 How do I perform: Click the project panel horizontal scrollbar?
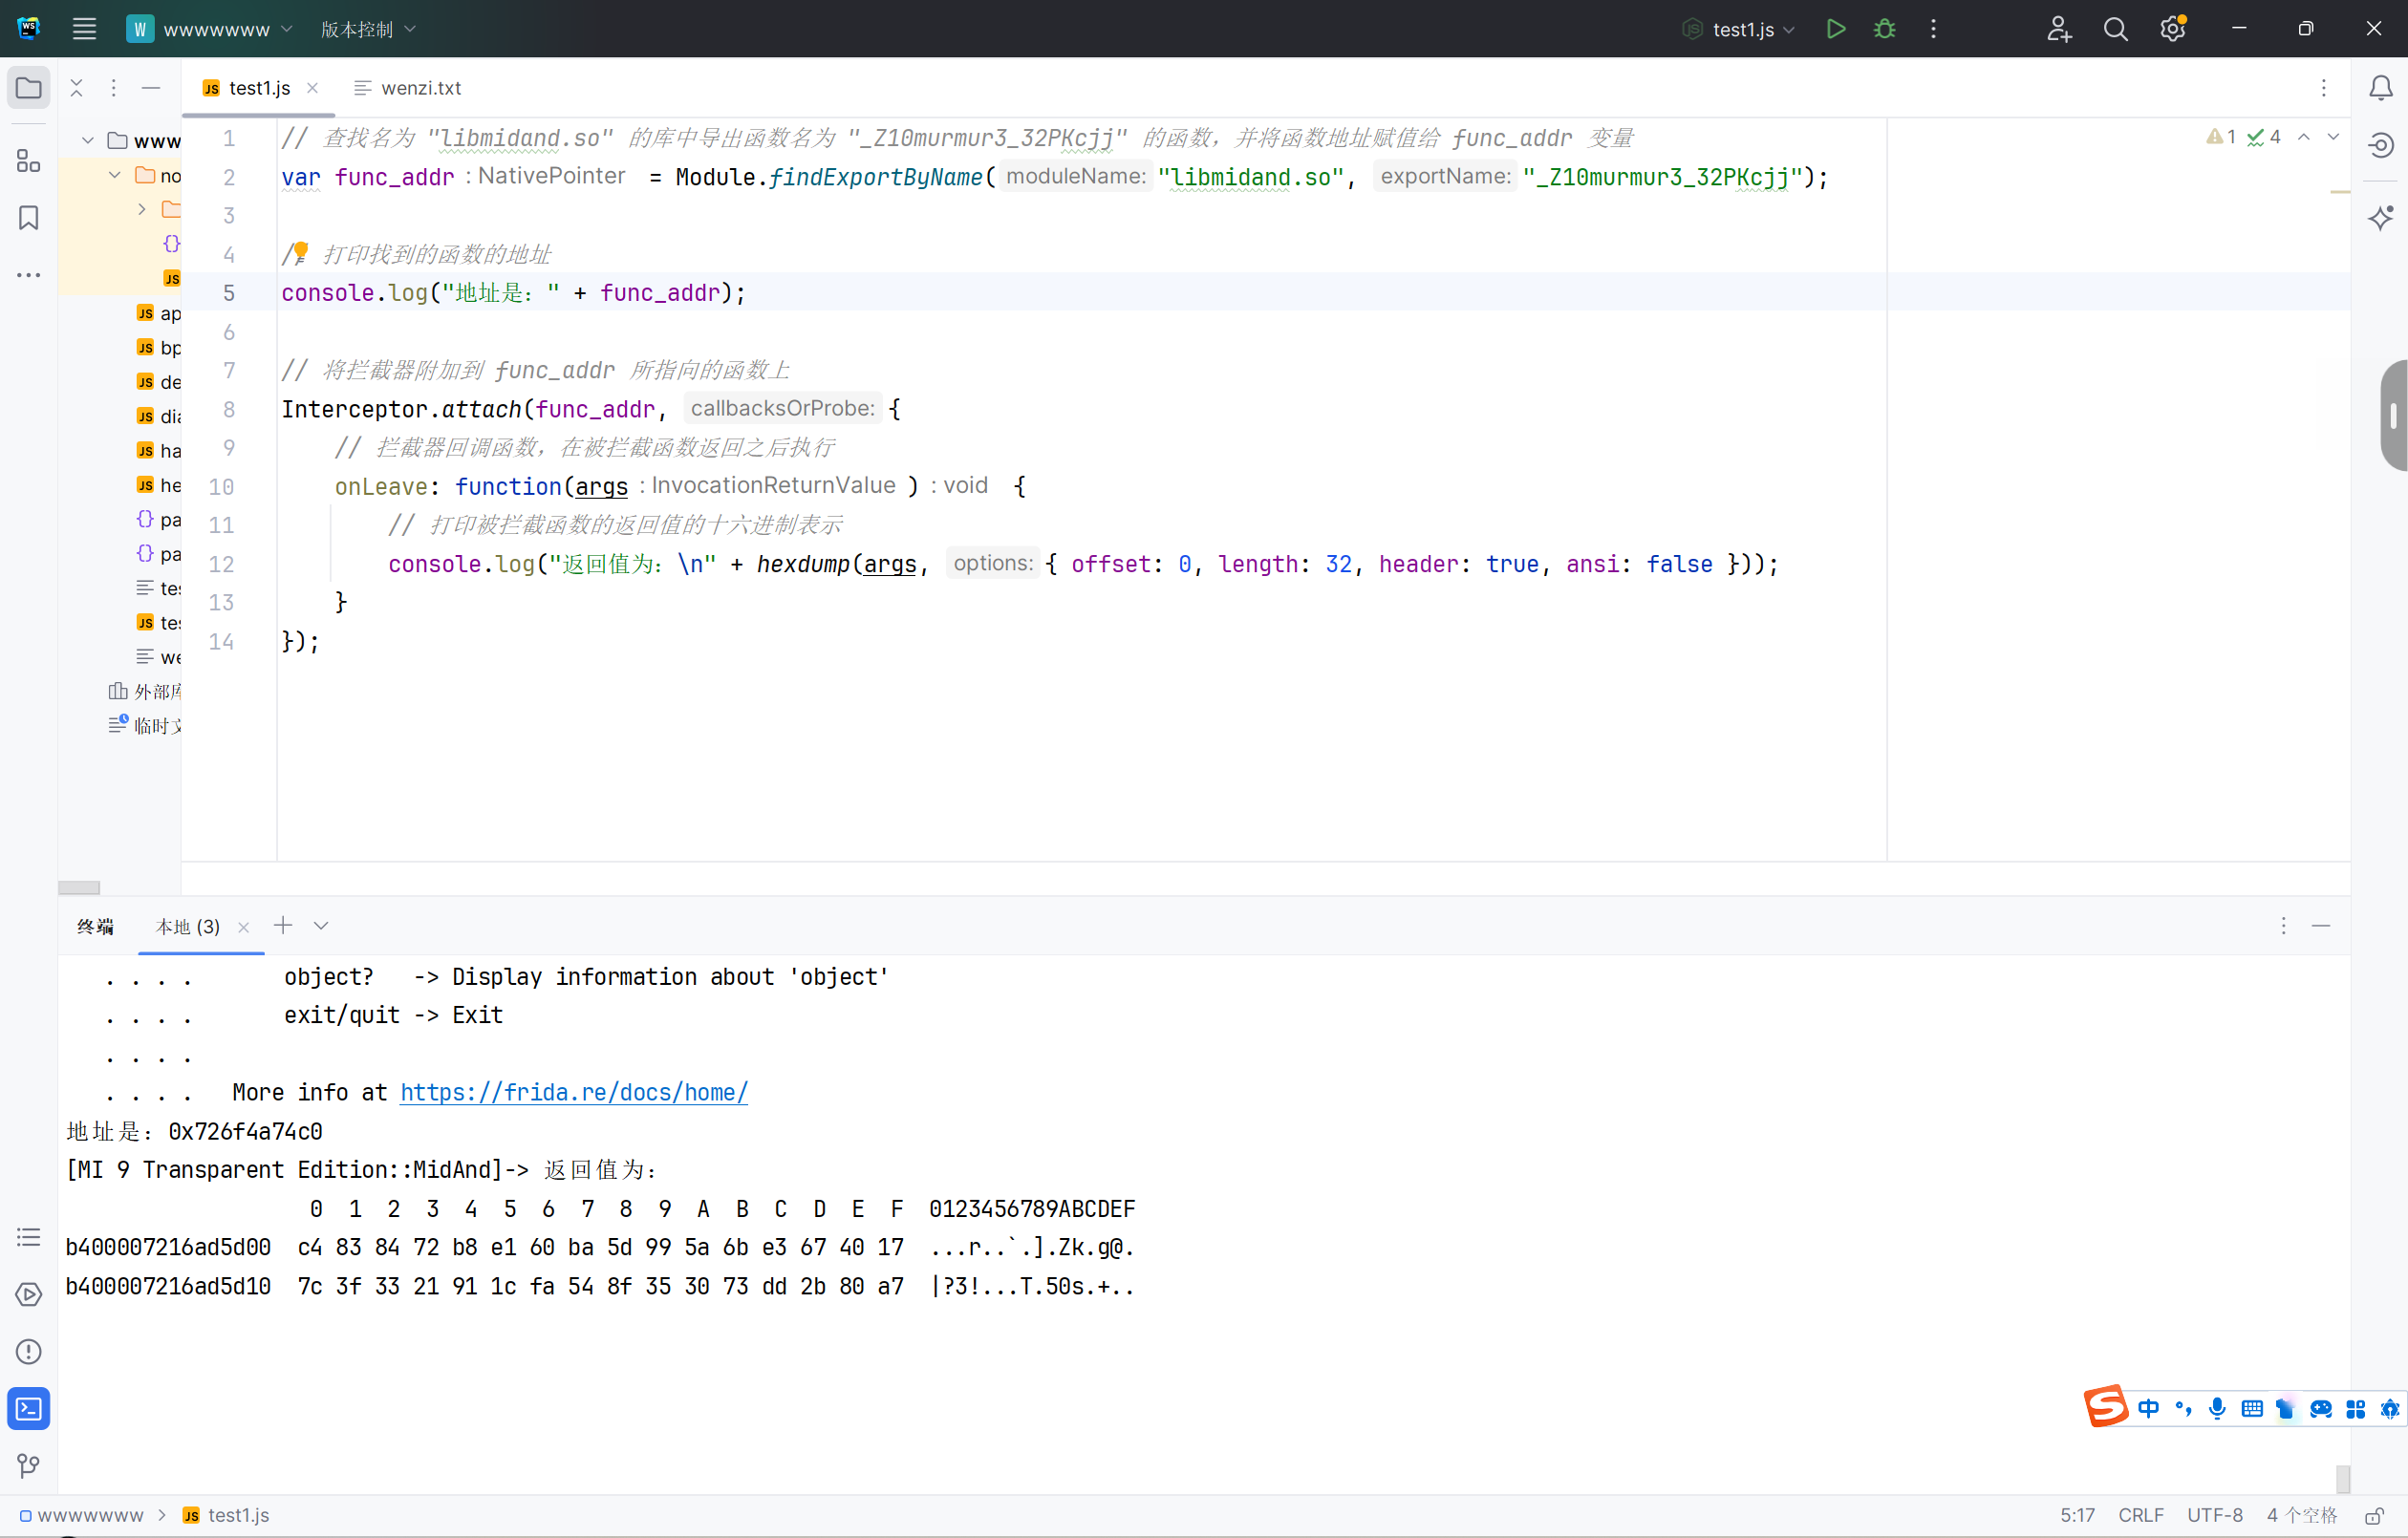[79, 887]
